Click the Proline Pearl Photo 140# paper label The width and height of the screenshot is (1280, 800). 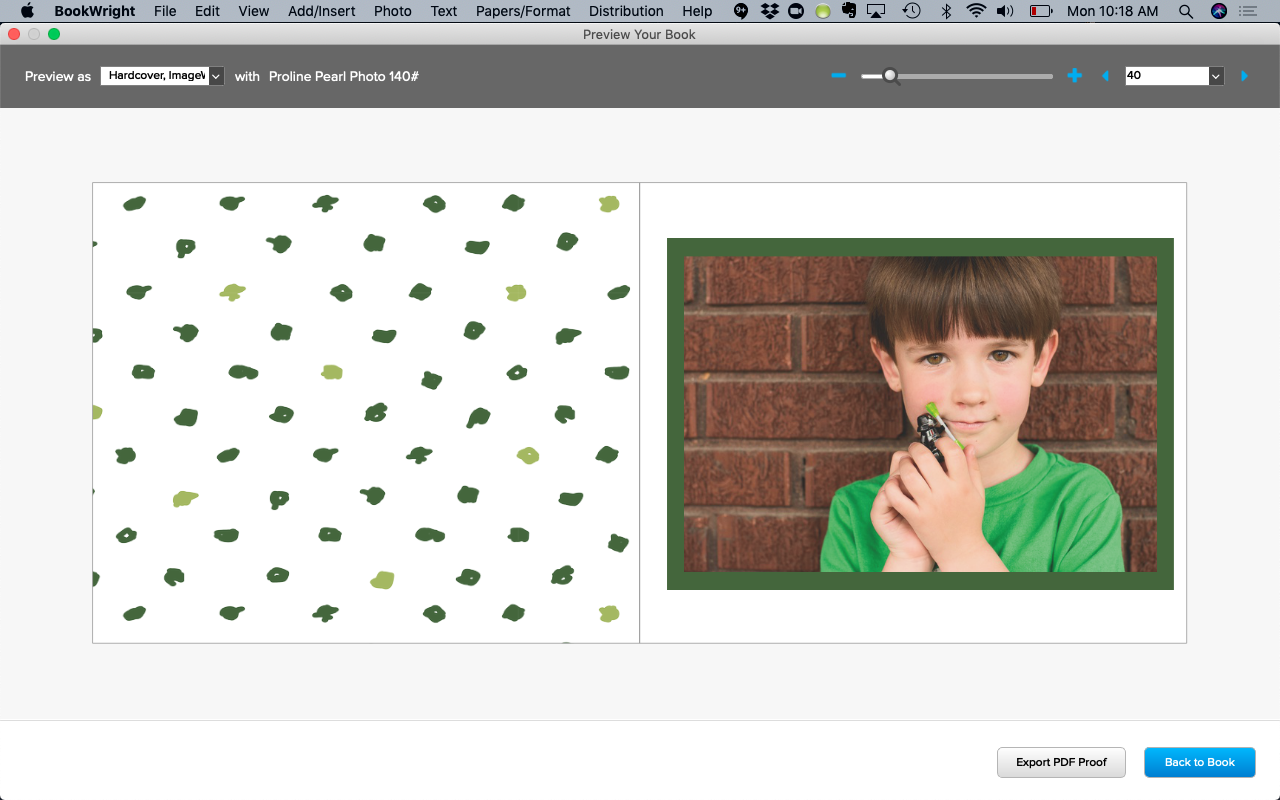click(x=344, y=76)
